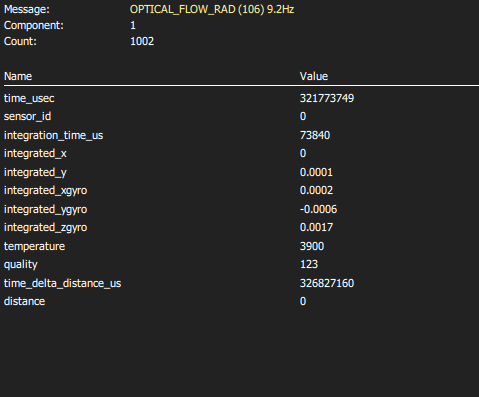Select the value 326827160
The height and width of the screenshot is (397, 479).
coord(327,283)
